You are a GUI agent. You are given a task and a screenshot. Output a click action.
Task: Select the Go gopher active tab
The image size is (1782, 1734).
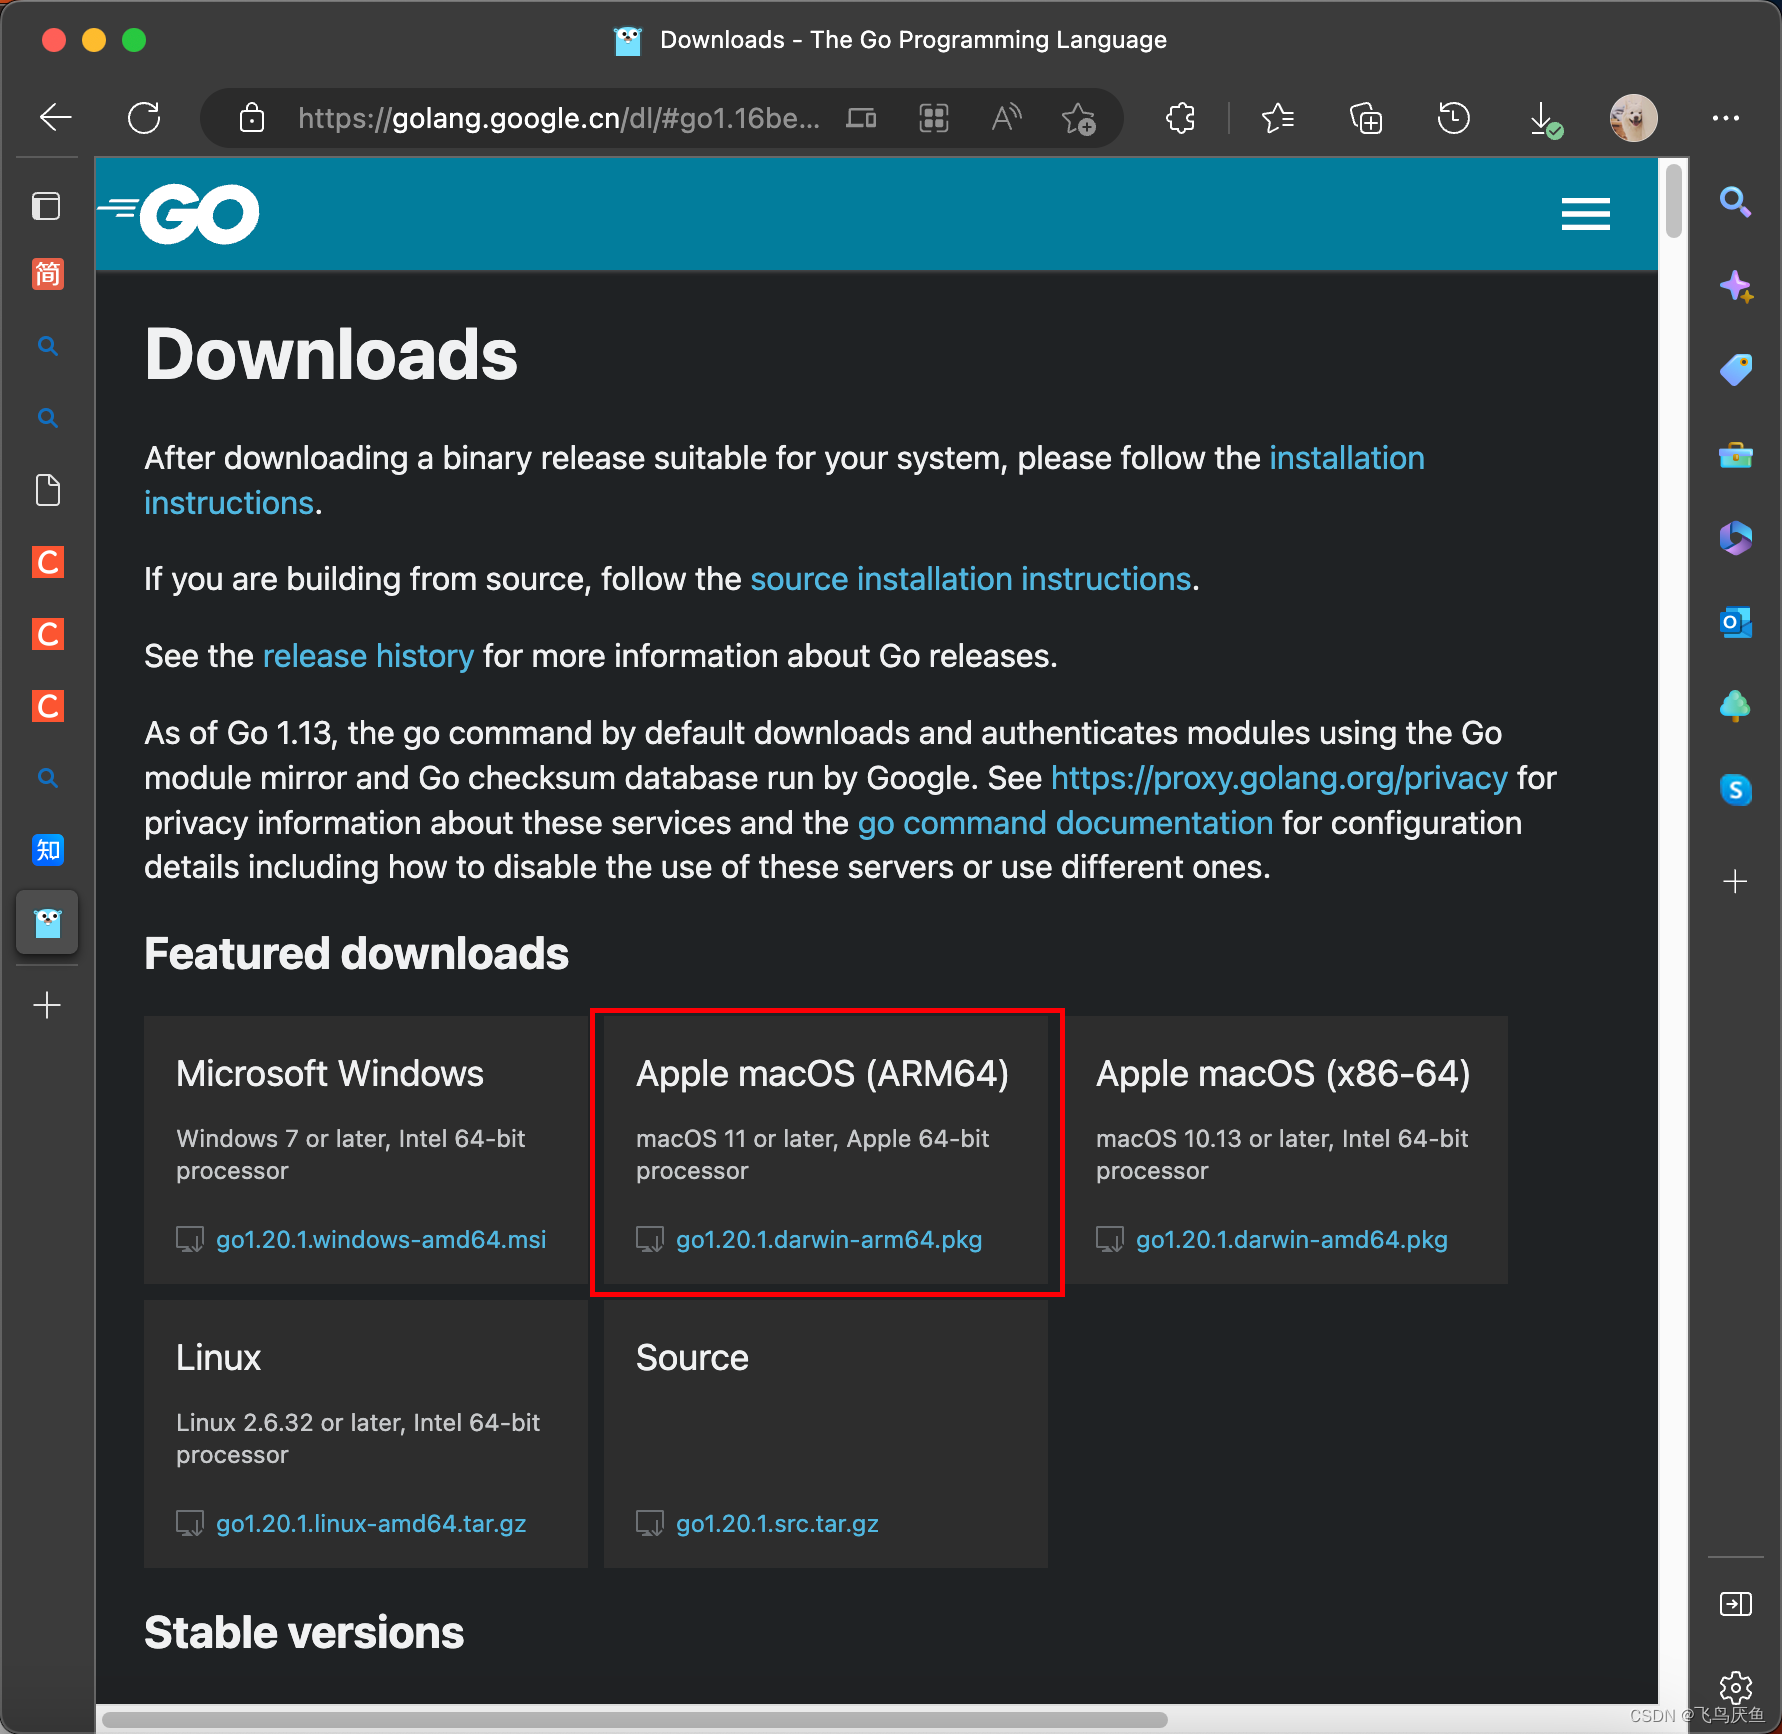click(47, 922)
